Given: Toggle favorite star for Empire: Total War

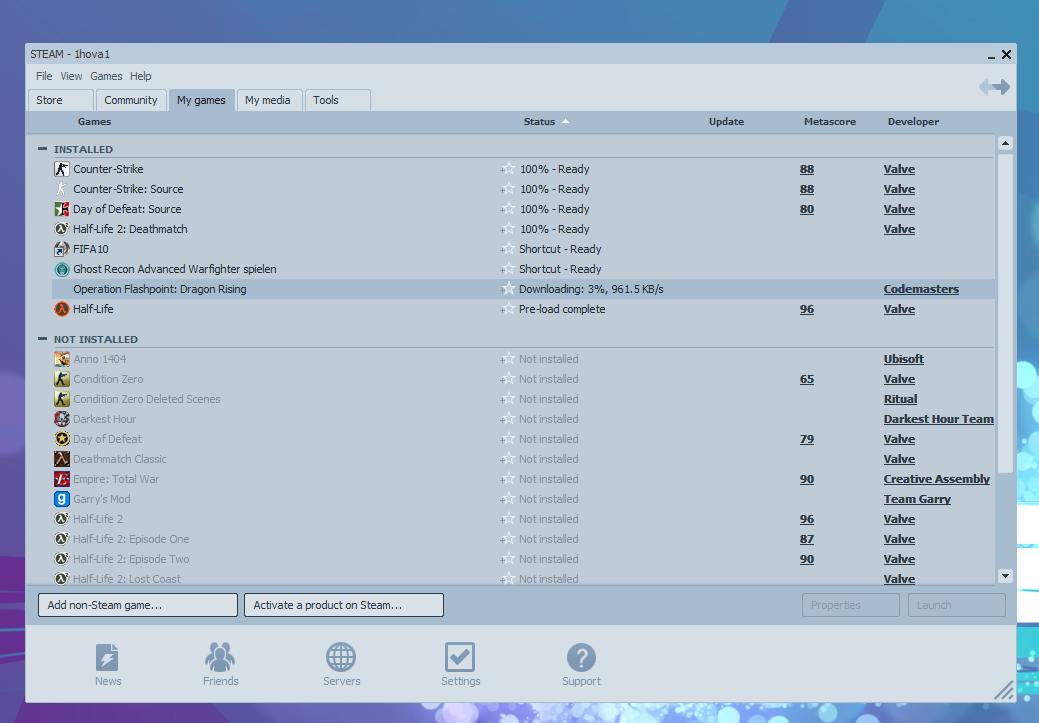Looking at the screenshot, I should (x=507, y=479).
